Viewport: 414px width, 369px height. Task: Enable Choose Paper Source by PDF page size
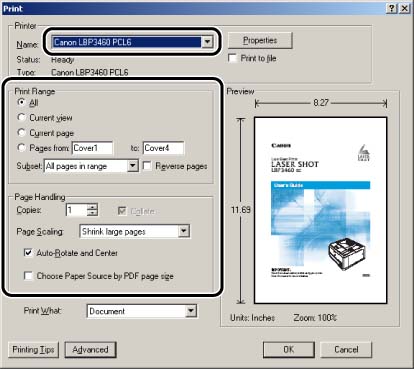click(x=28, y=276)
